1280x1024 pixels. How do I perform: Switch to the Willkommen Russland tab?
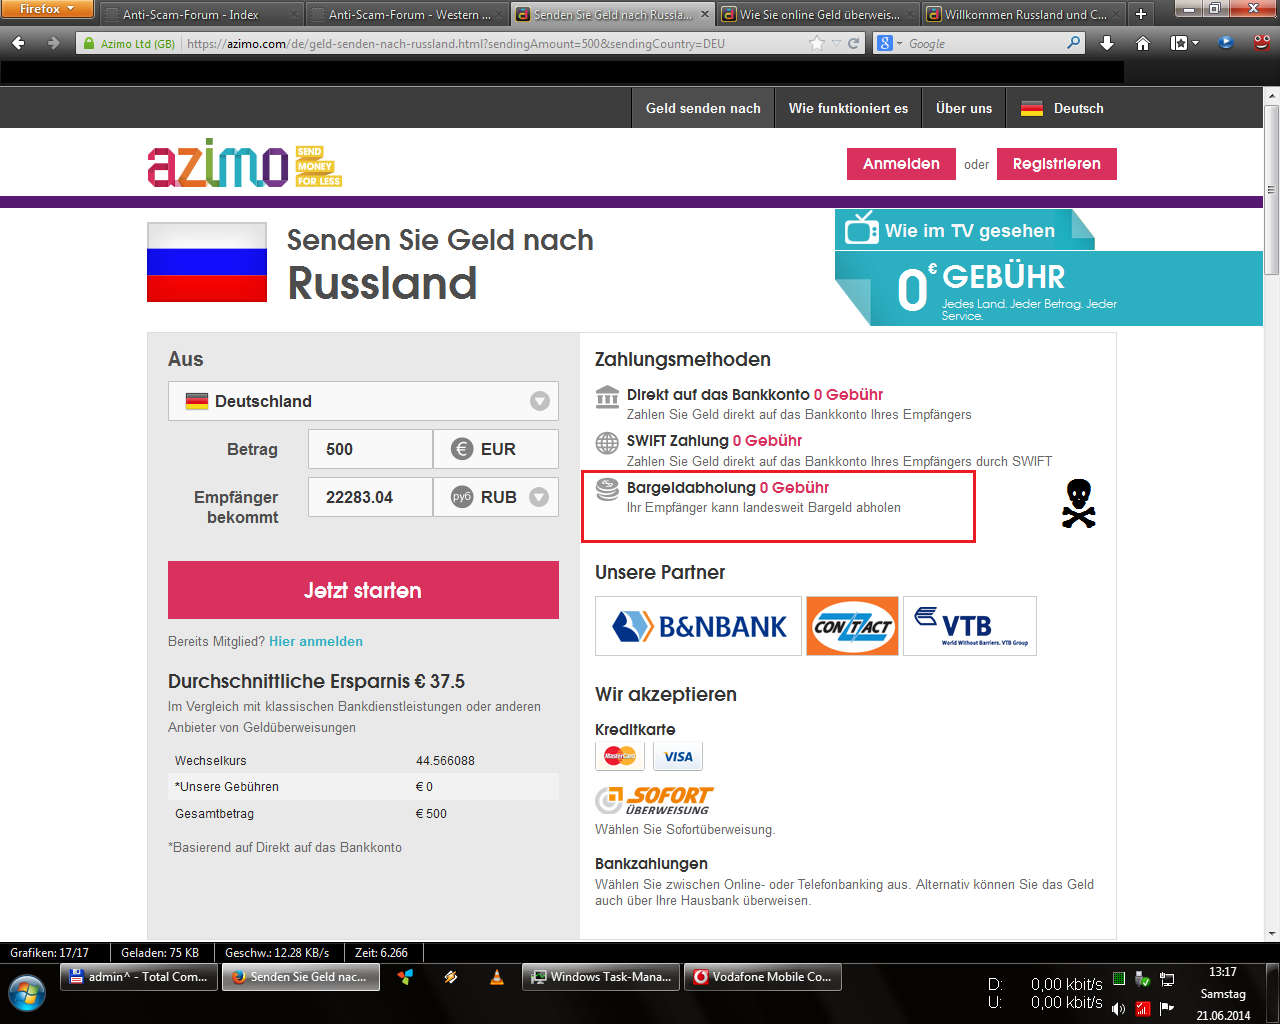click(x=1023, y=14)
